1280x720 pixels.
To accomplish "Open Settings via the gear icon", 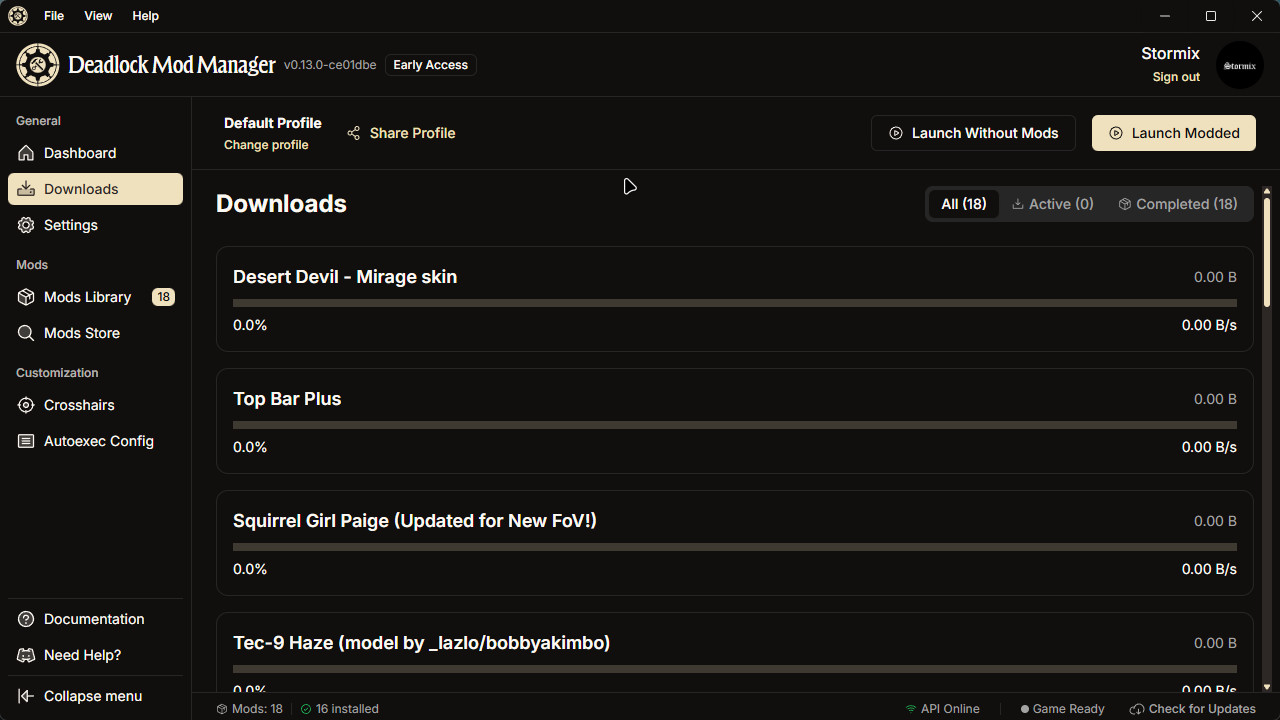I will coord(26,225).
